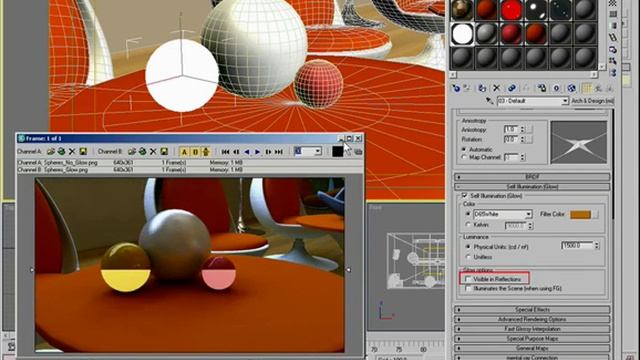Select the Kelvin radio button
Viewport: 640px width, 360px height.
(468, 225)
